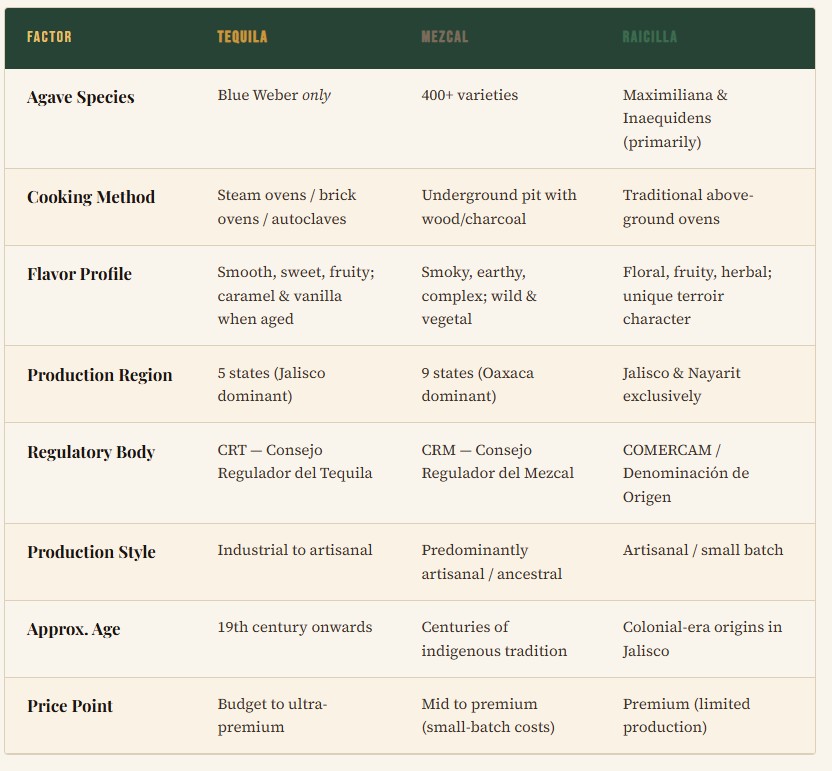The width and height of the screenshot is (832, 771).
Task: Click the 5 states (Jalisco dominant) cell
Action: tap(271, 384)
